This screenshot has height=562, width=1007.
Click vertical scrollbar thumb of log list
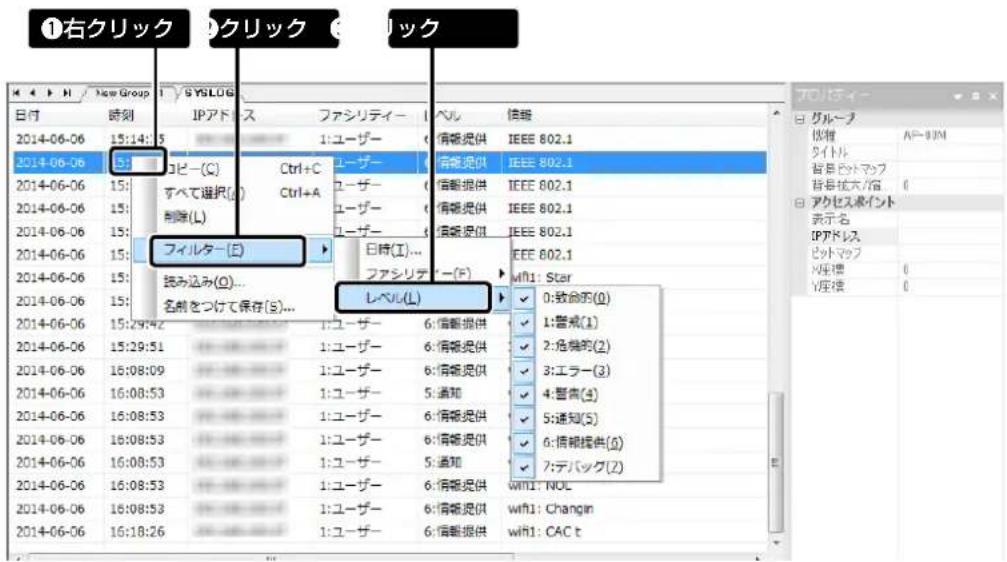coord(776,462)
